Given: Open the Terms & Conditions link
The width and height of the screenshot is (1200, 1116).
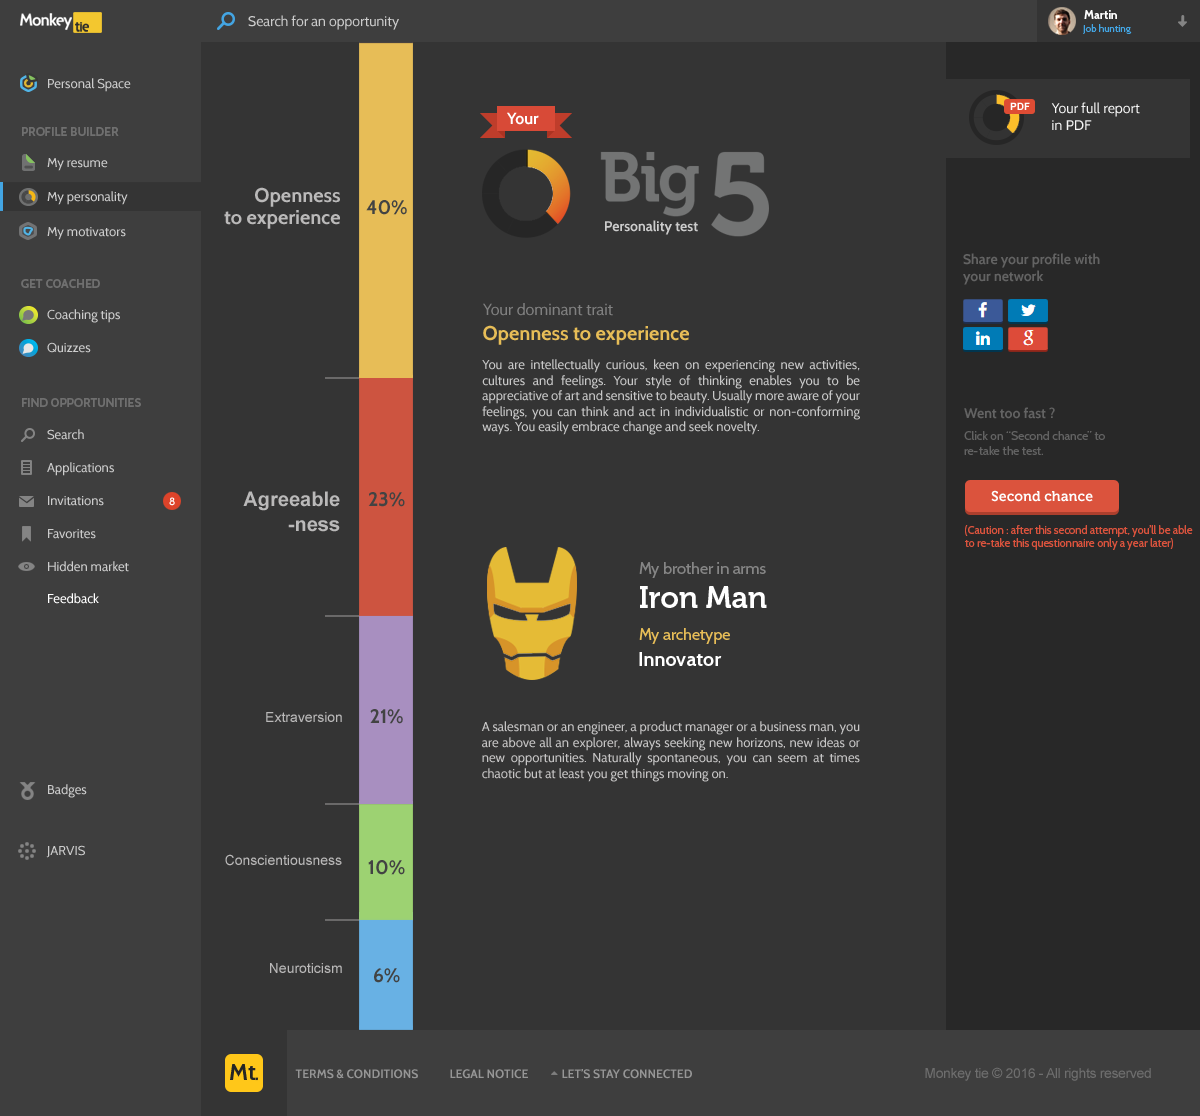Looking at the screenshot, I should (357, 1074).
